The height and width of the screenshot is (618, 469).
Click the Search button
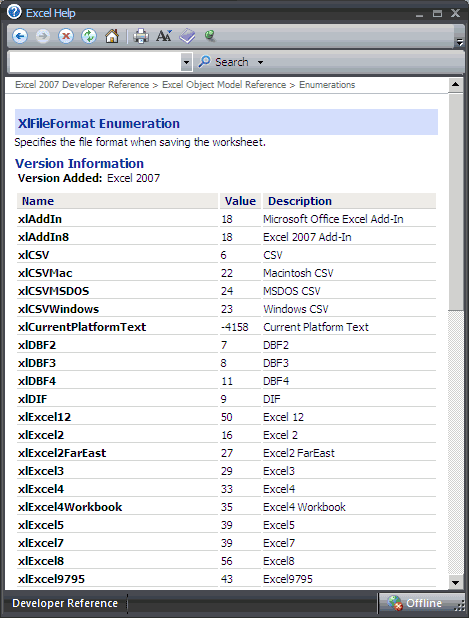tap(223, 62)
